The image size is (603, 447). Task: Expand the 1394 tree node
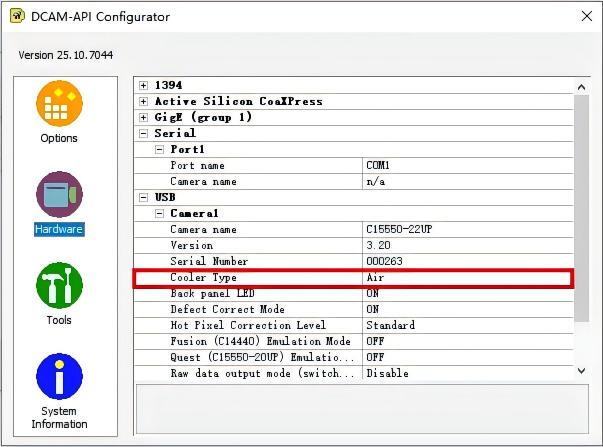coord(143,85)
